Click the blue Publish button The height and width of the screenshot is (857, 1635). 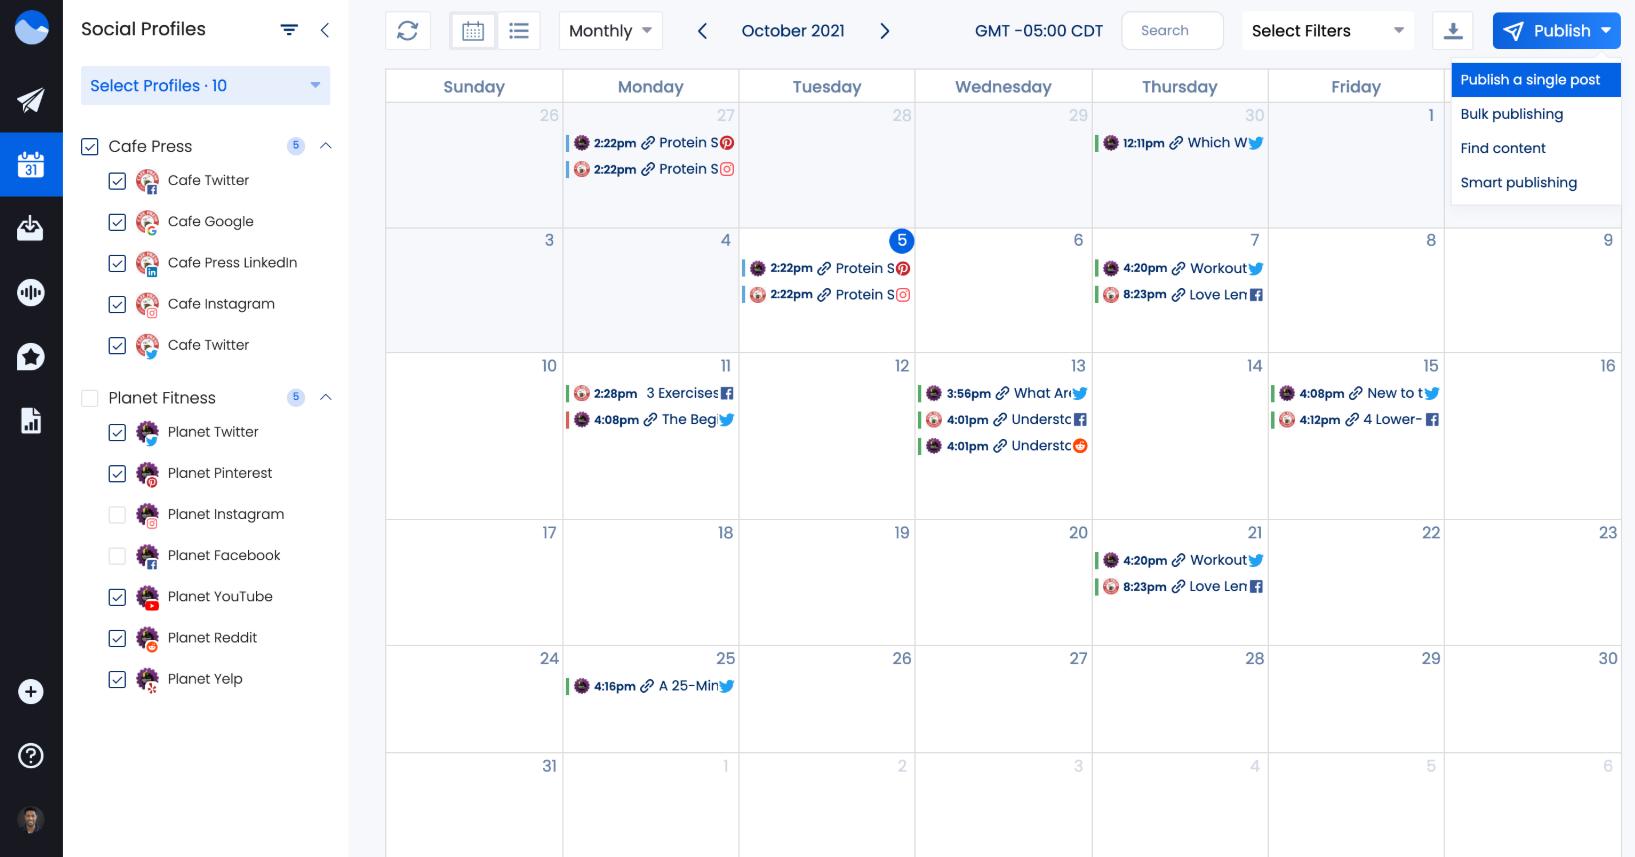[x=1547, y=31]
